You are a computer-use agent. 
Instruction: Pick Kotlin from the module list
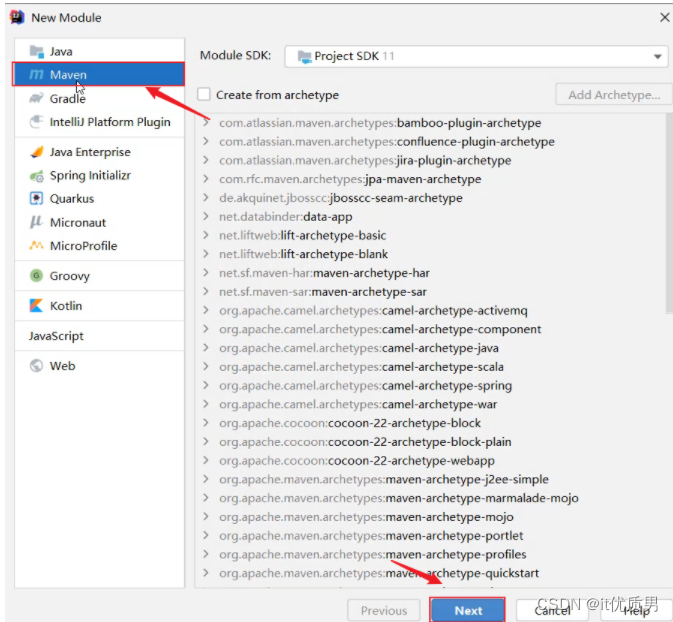pos(100,306)
